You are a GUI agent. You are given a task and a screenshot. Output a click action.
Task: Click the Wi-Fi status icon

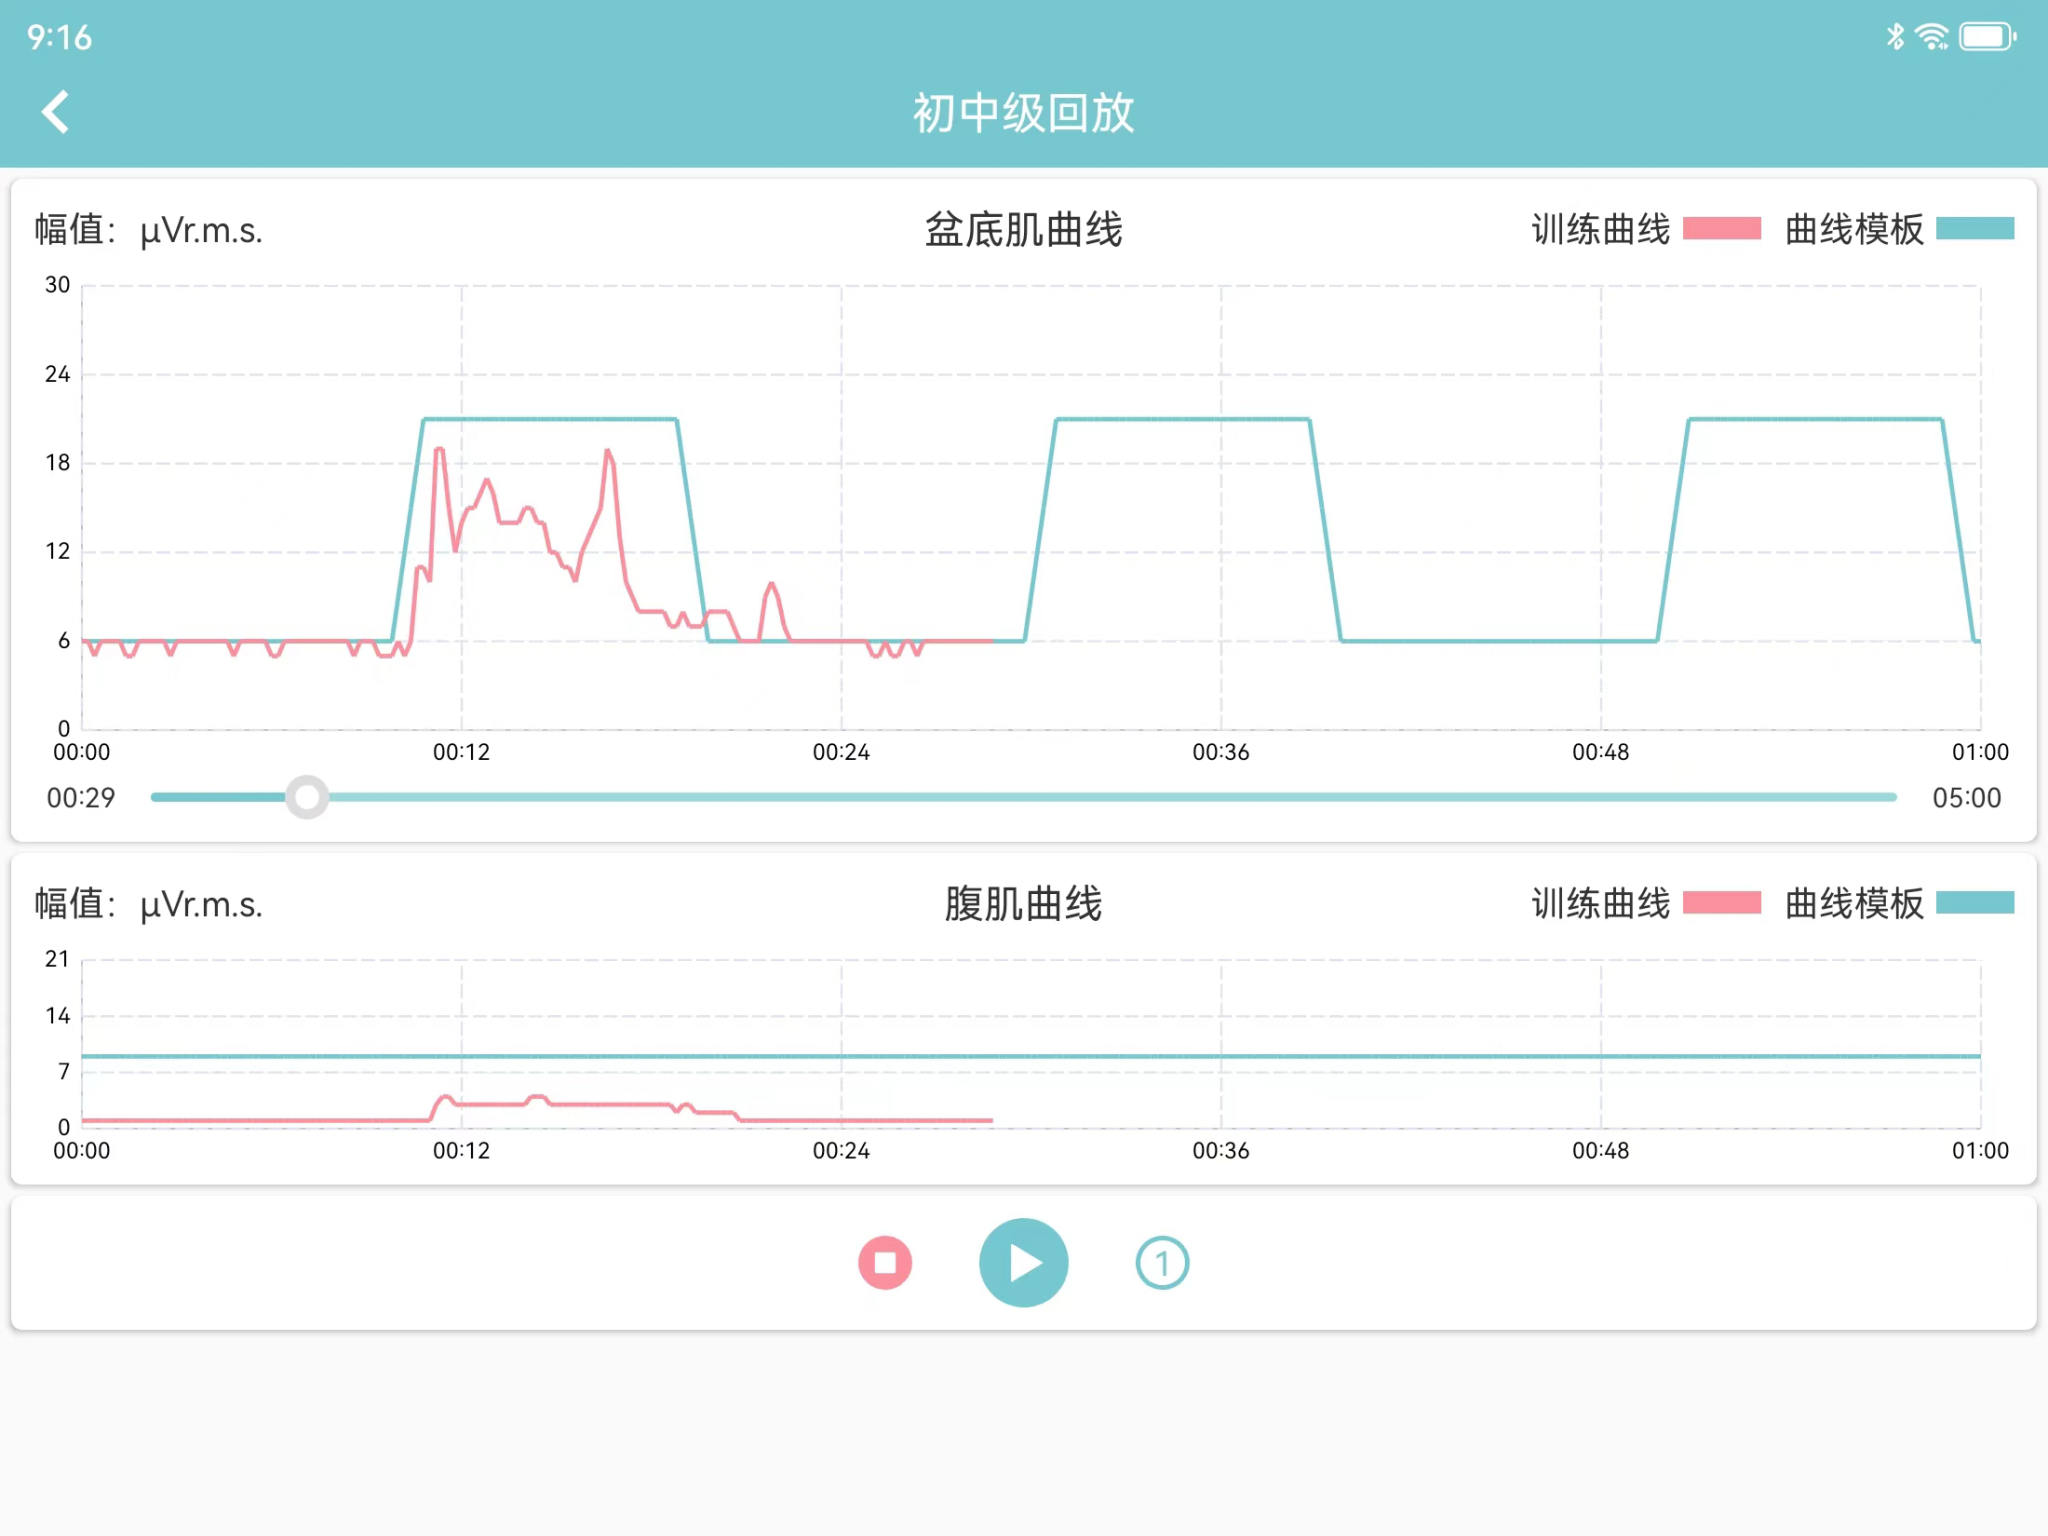coord(1931,37)
